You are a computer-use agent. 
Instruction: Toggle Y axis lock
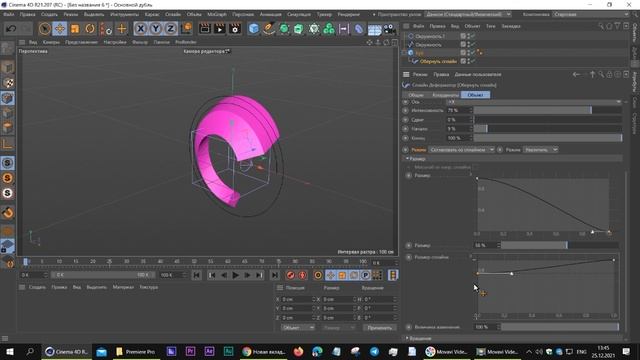[156, 29]
